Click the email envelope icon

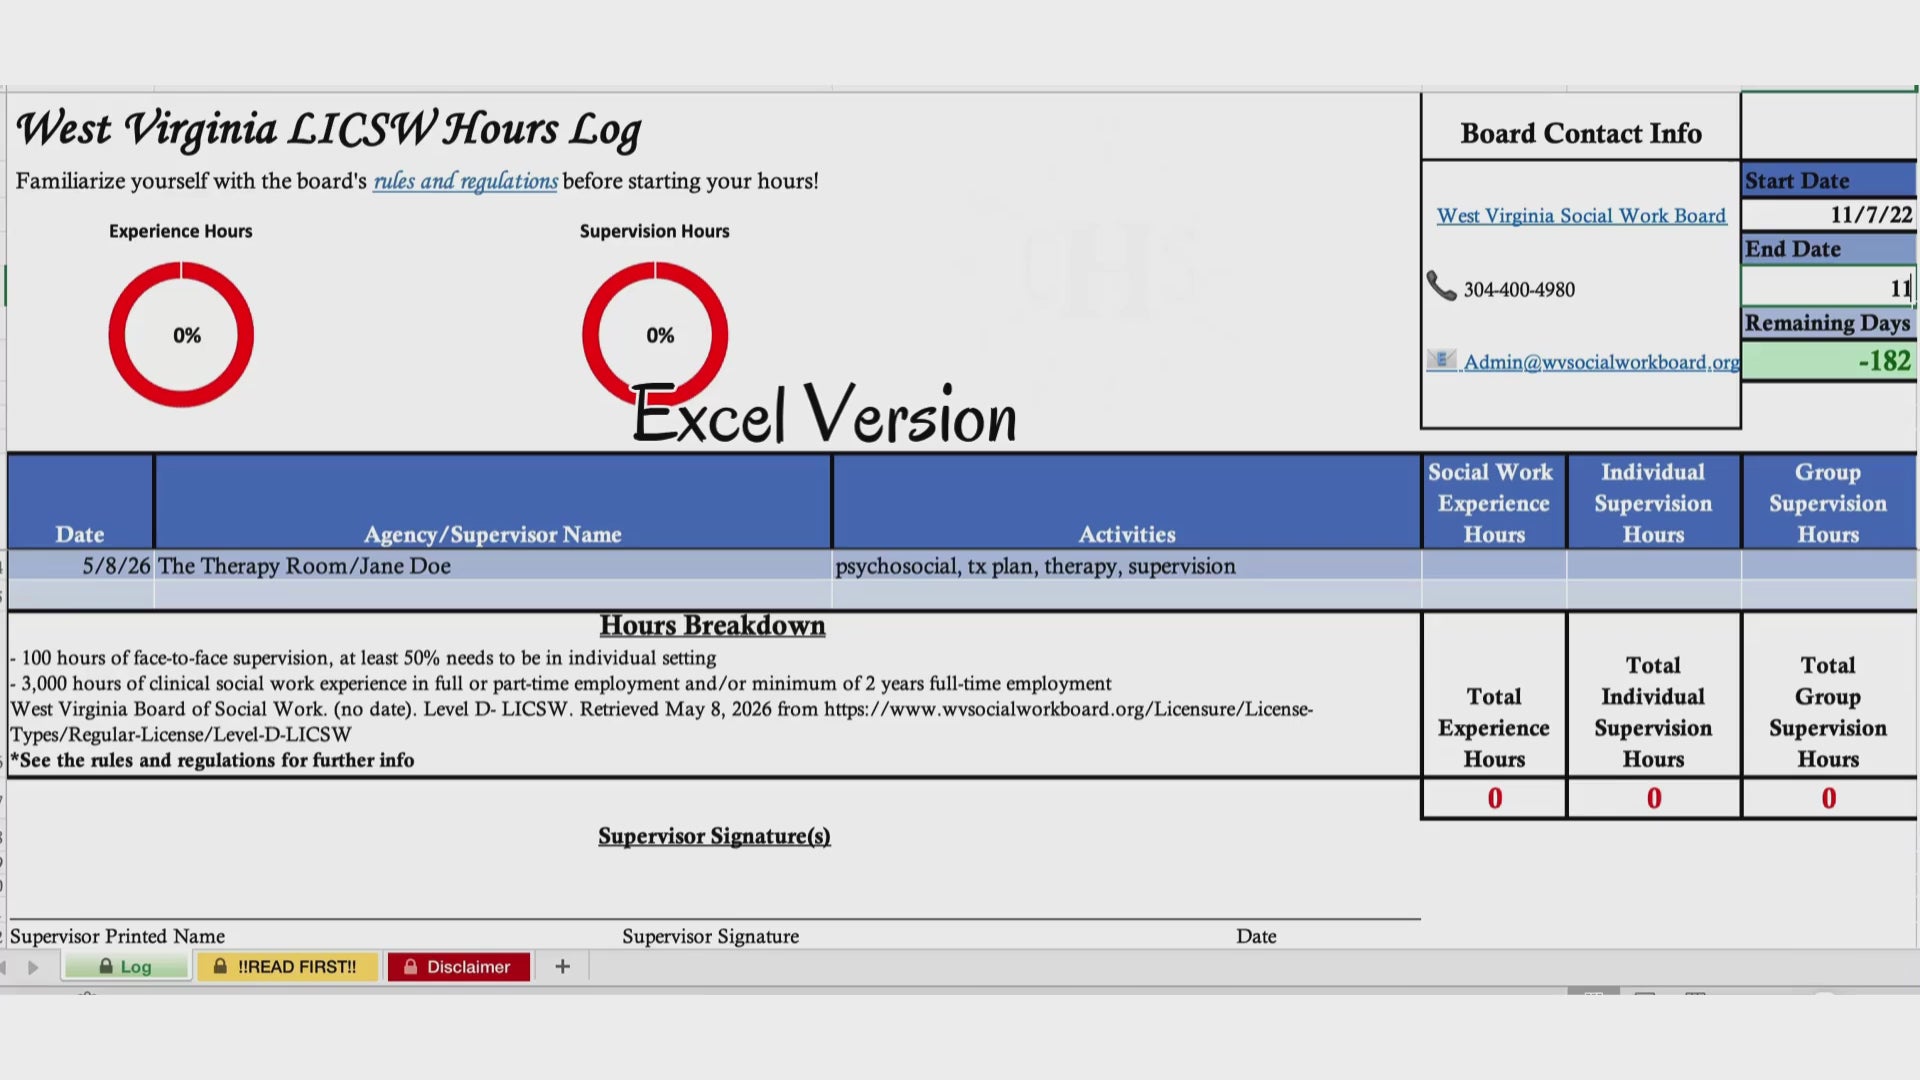point(1441,360)
